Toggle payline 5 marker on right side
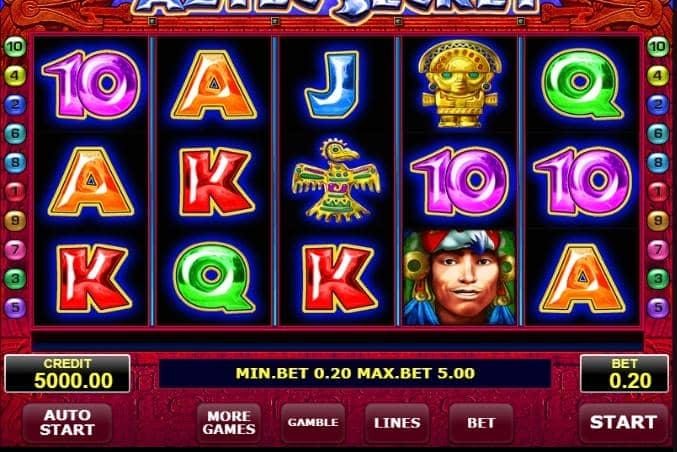The width and height of the screenshot is (677, 452). (658, 307)
